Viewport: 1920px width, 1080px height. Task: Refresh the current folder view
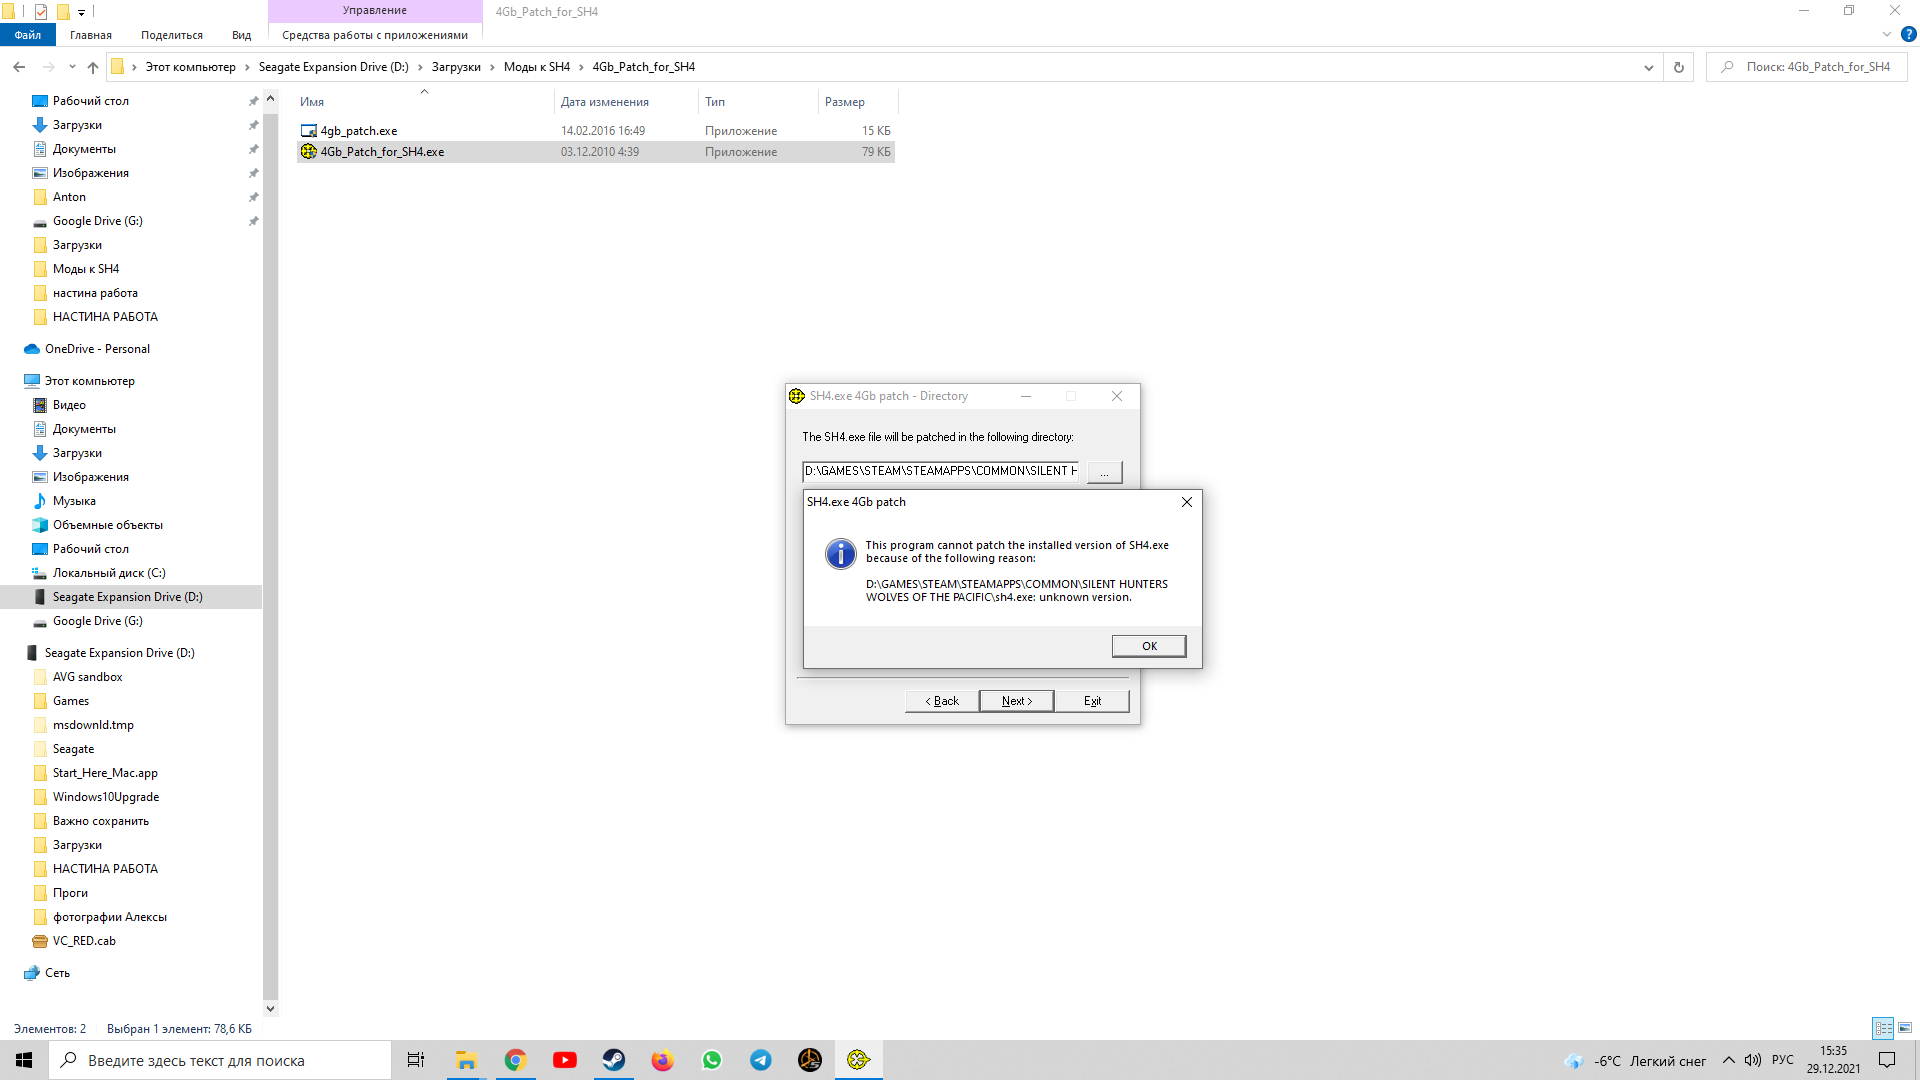pyautogui.click(x=1679, y=67)
